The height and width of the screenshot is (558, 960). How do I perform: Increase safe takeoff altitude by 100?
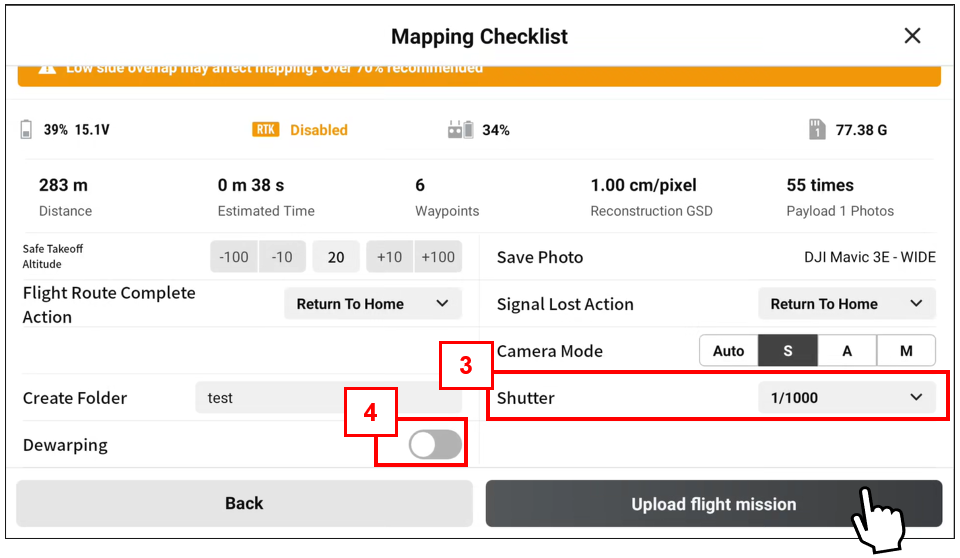coord(438,257)
